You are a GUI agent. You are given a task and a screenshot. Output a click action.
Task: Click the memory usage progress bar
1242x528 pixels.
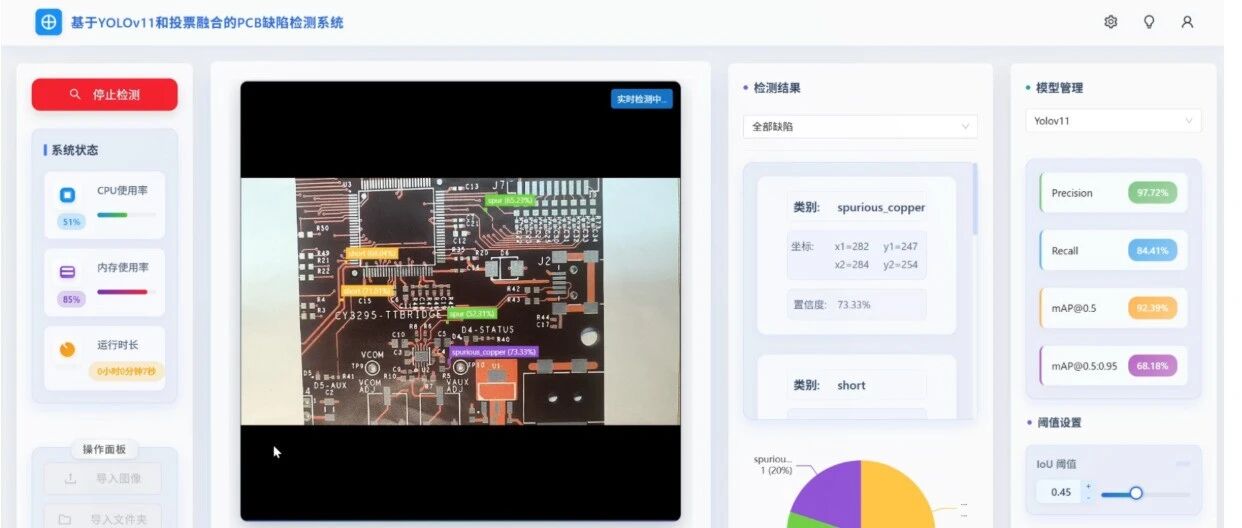coord(126,292)
